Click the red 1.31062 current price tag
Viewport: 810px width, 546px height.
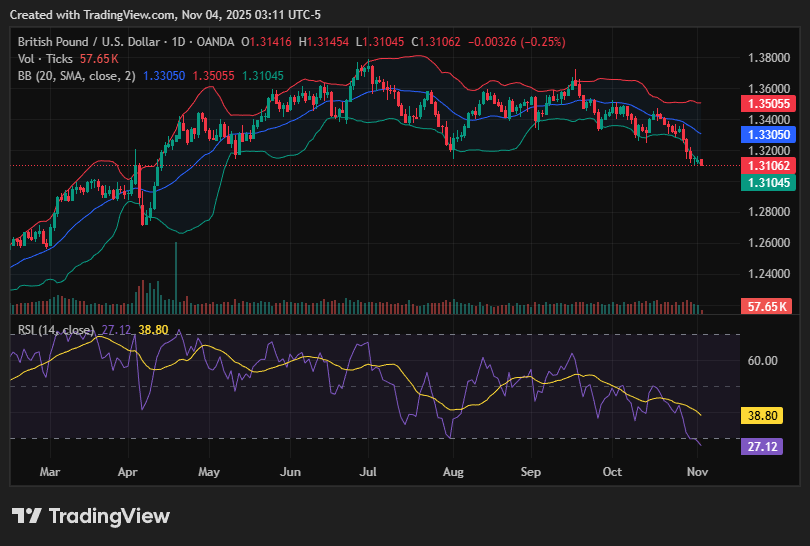pyautogui.click(x=766, y=165)
